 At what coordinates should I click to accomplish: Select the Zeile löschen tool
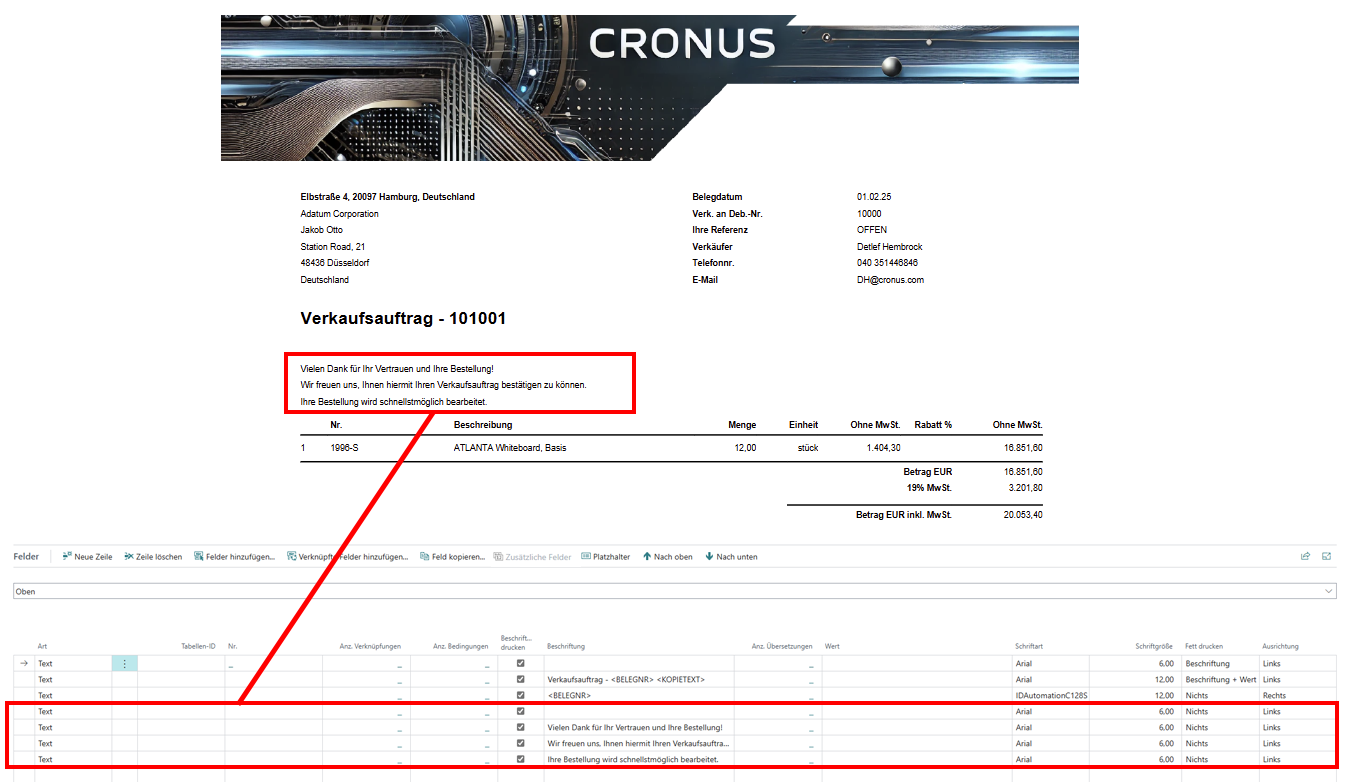pos(128,556)
